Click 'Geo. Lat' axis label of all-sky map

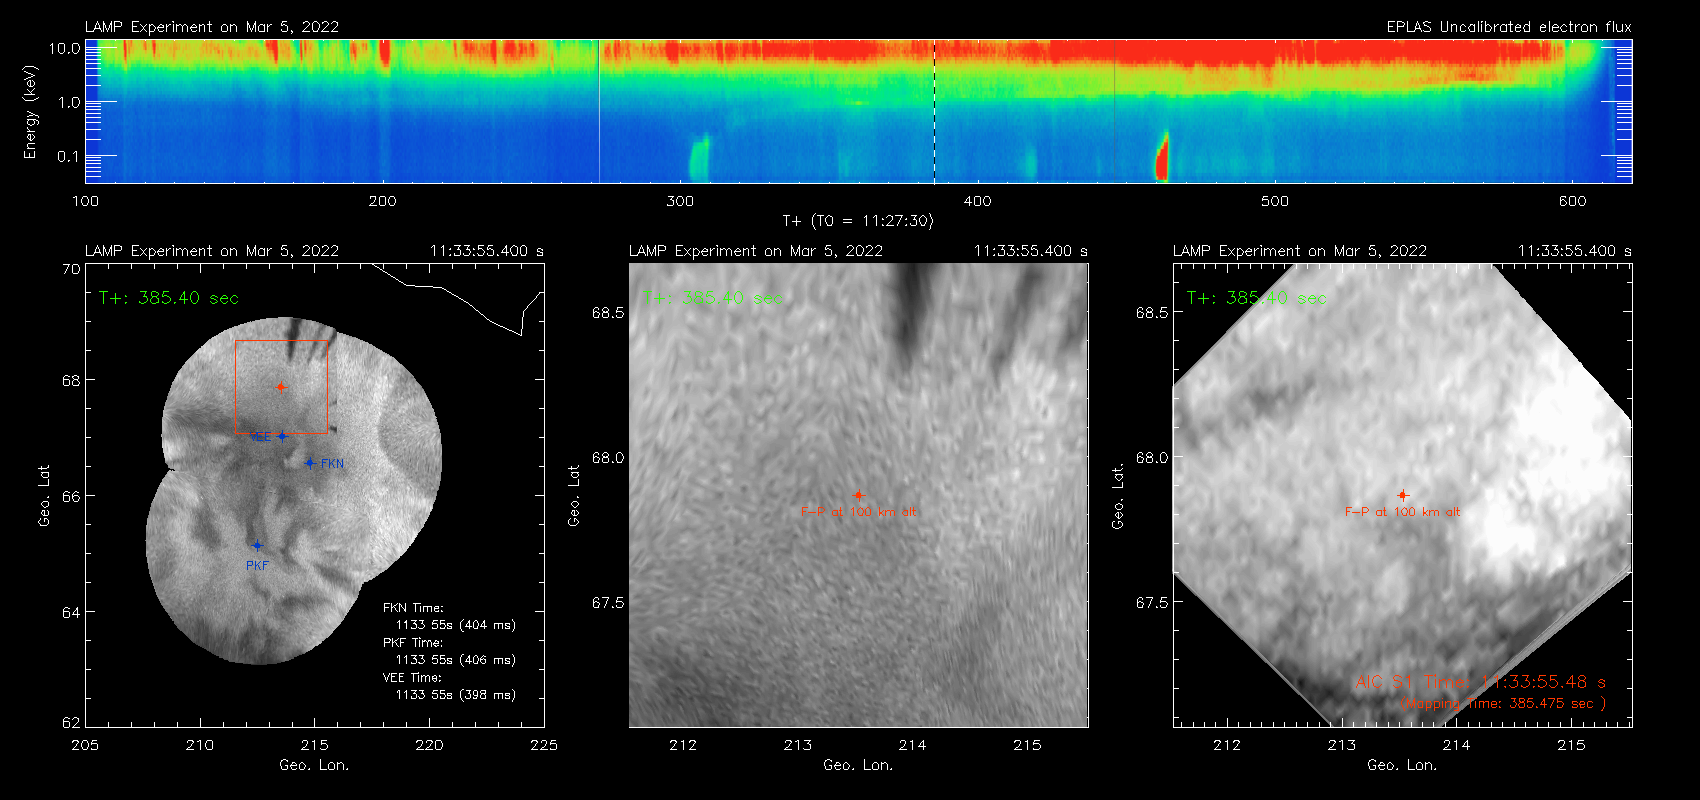tap(44, 495)
